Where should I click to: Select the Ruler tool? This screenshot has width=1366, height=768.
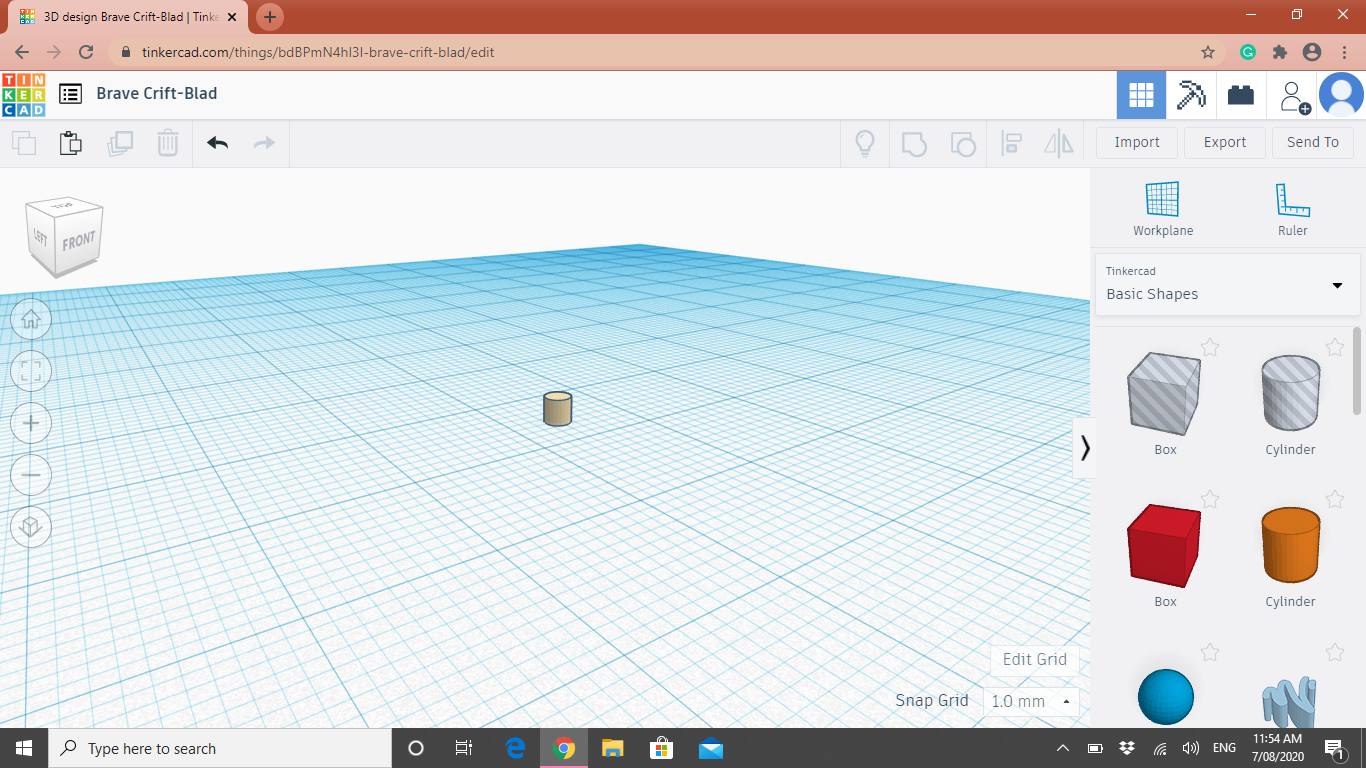coord(1292,209)
